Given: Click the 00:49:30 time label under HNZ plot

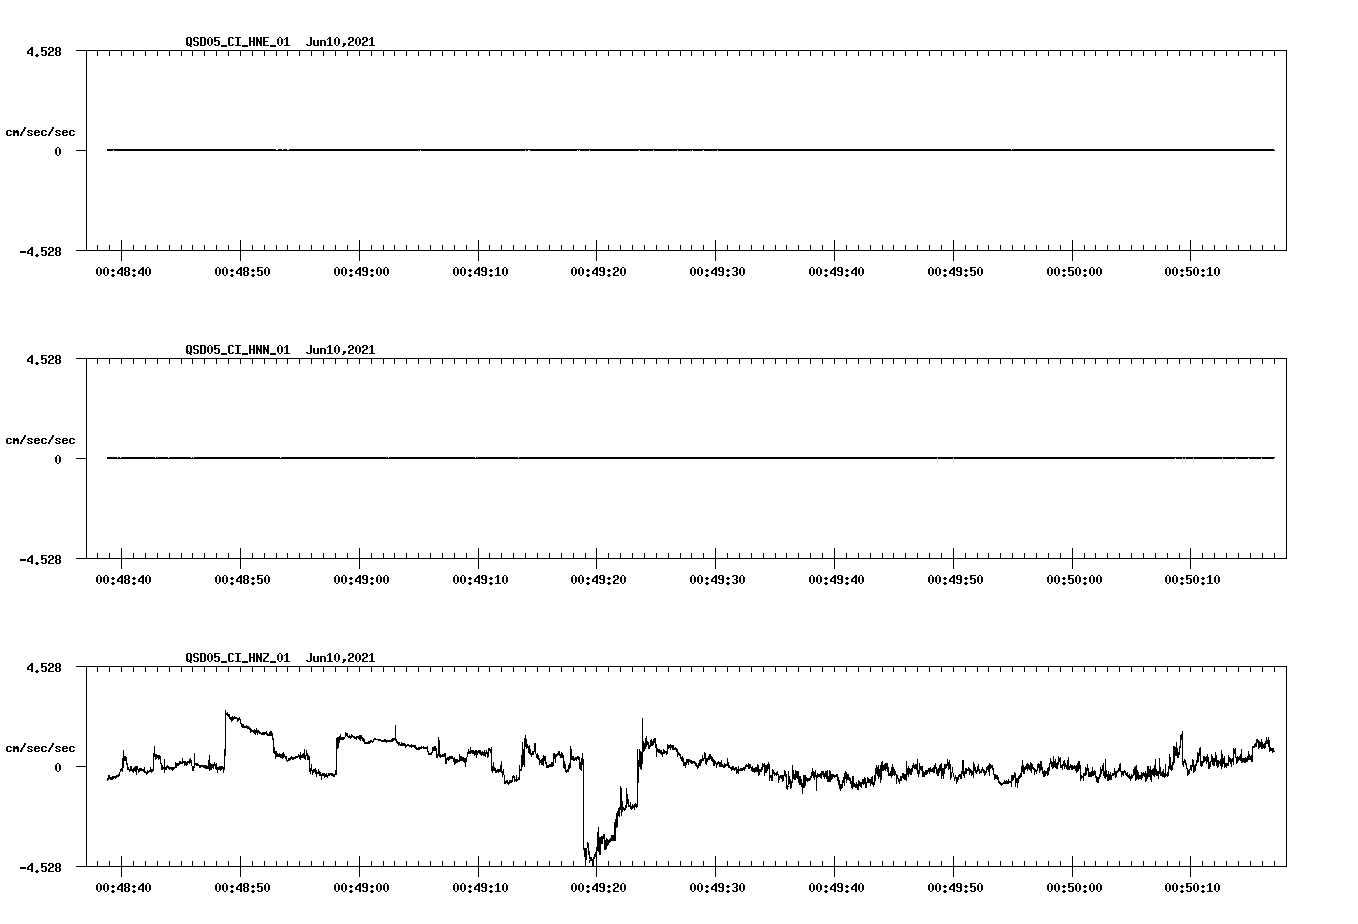Looking at the screenshot, I should click(717, 887).
